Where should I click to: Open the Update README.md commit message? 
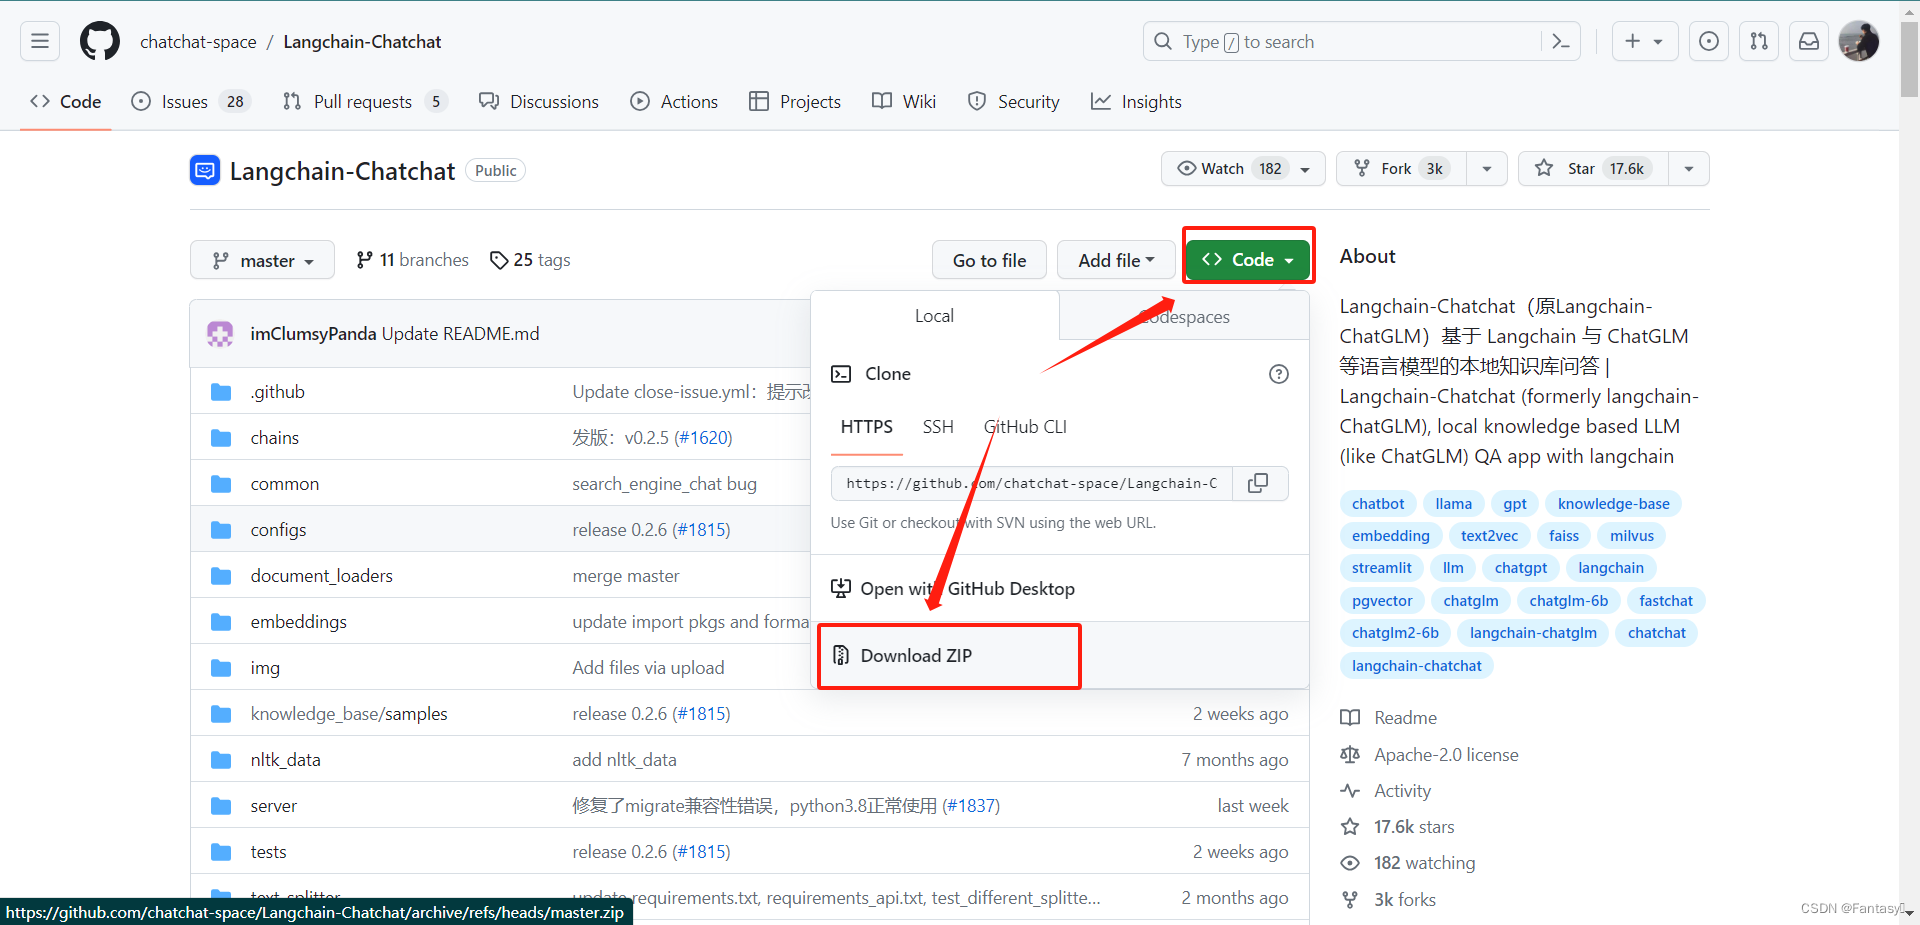point(460,334)
